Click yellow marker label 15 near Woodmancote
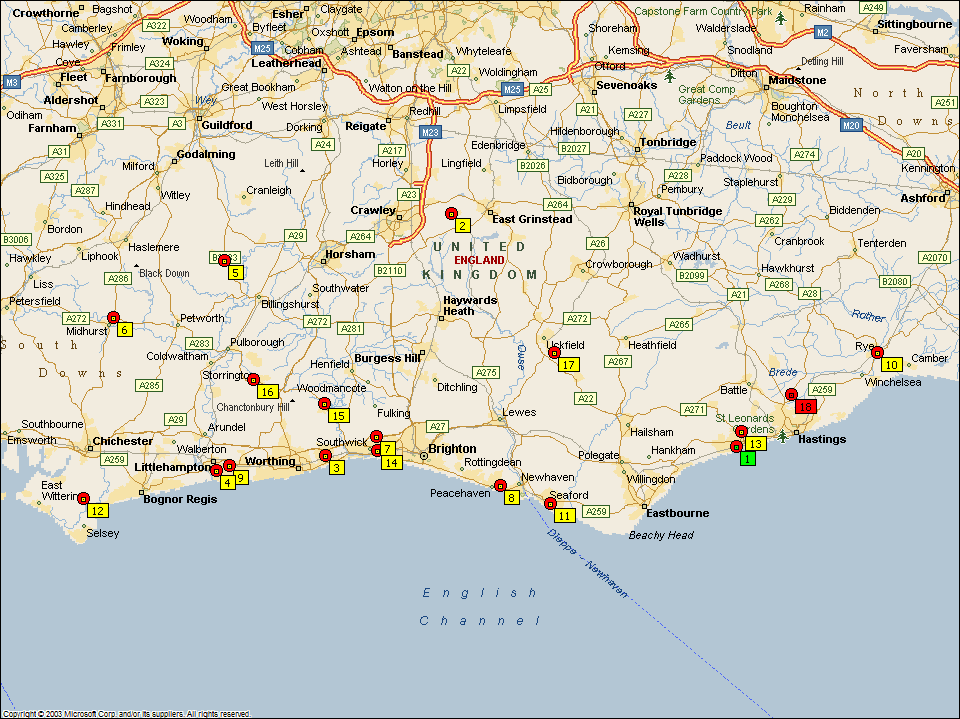Image resolution: width=960 pixels, height=719 pixels. [x=338, y=416]
